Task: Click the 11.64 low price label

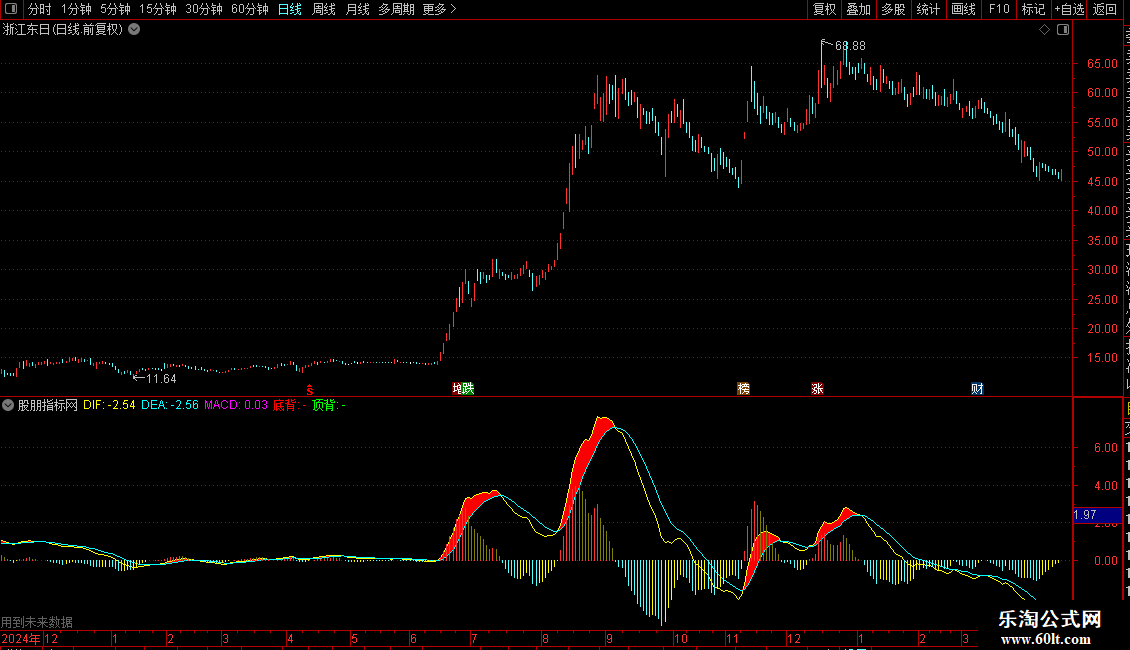Action: 161,378
